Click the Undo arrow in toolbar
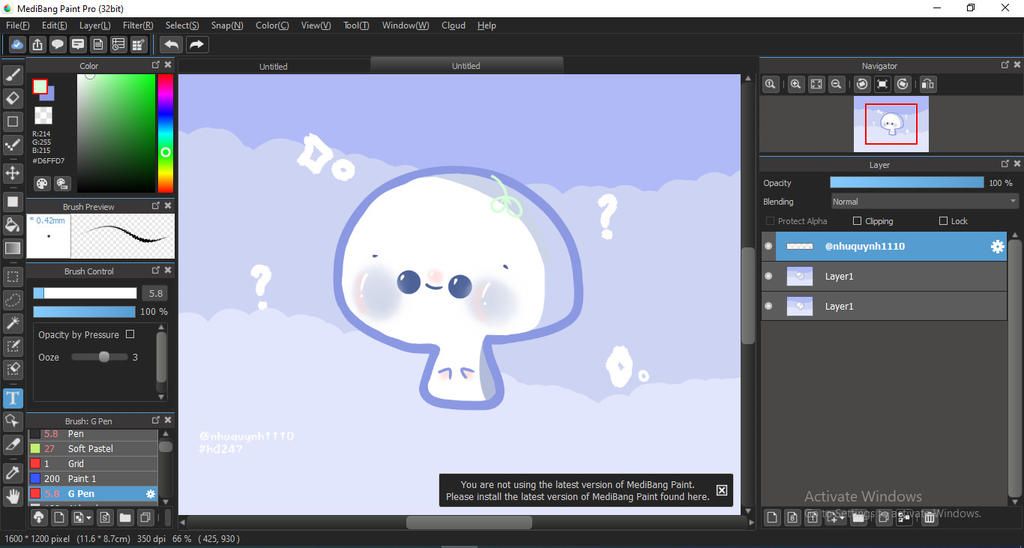The image size is (1024, 548). click(172, 44)
